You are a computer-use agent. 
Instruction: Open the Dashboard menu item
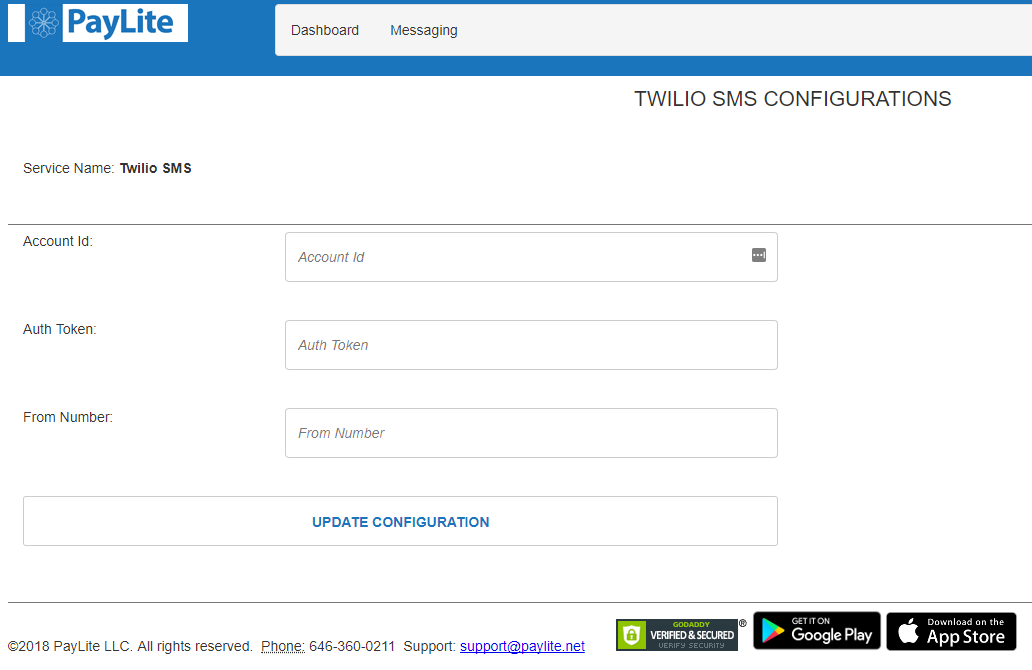(325, 30)
